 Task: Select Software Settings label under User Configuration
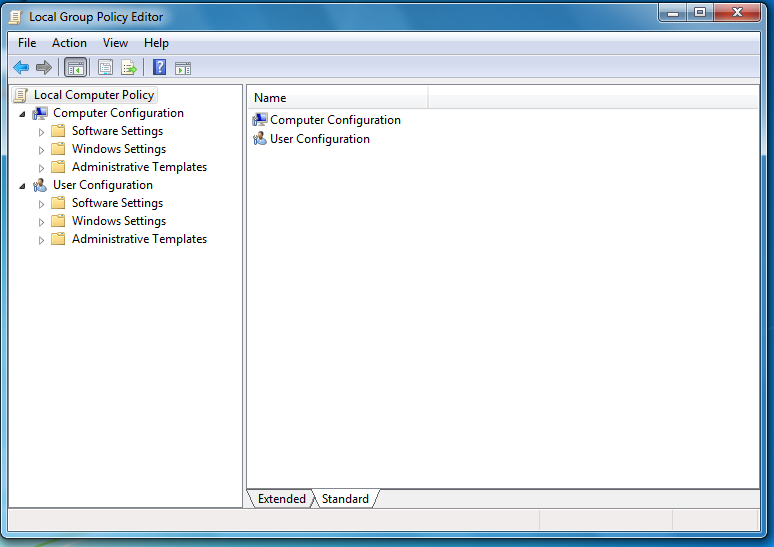pyautogui.click(x=117, y=203)
